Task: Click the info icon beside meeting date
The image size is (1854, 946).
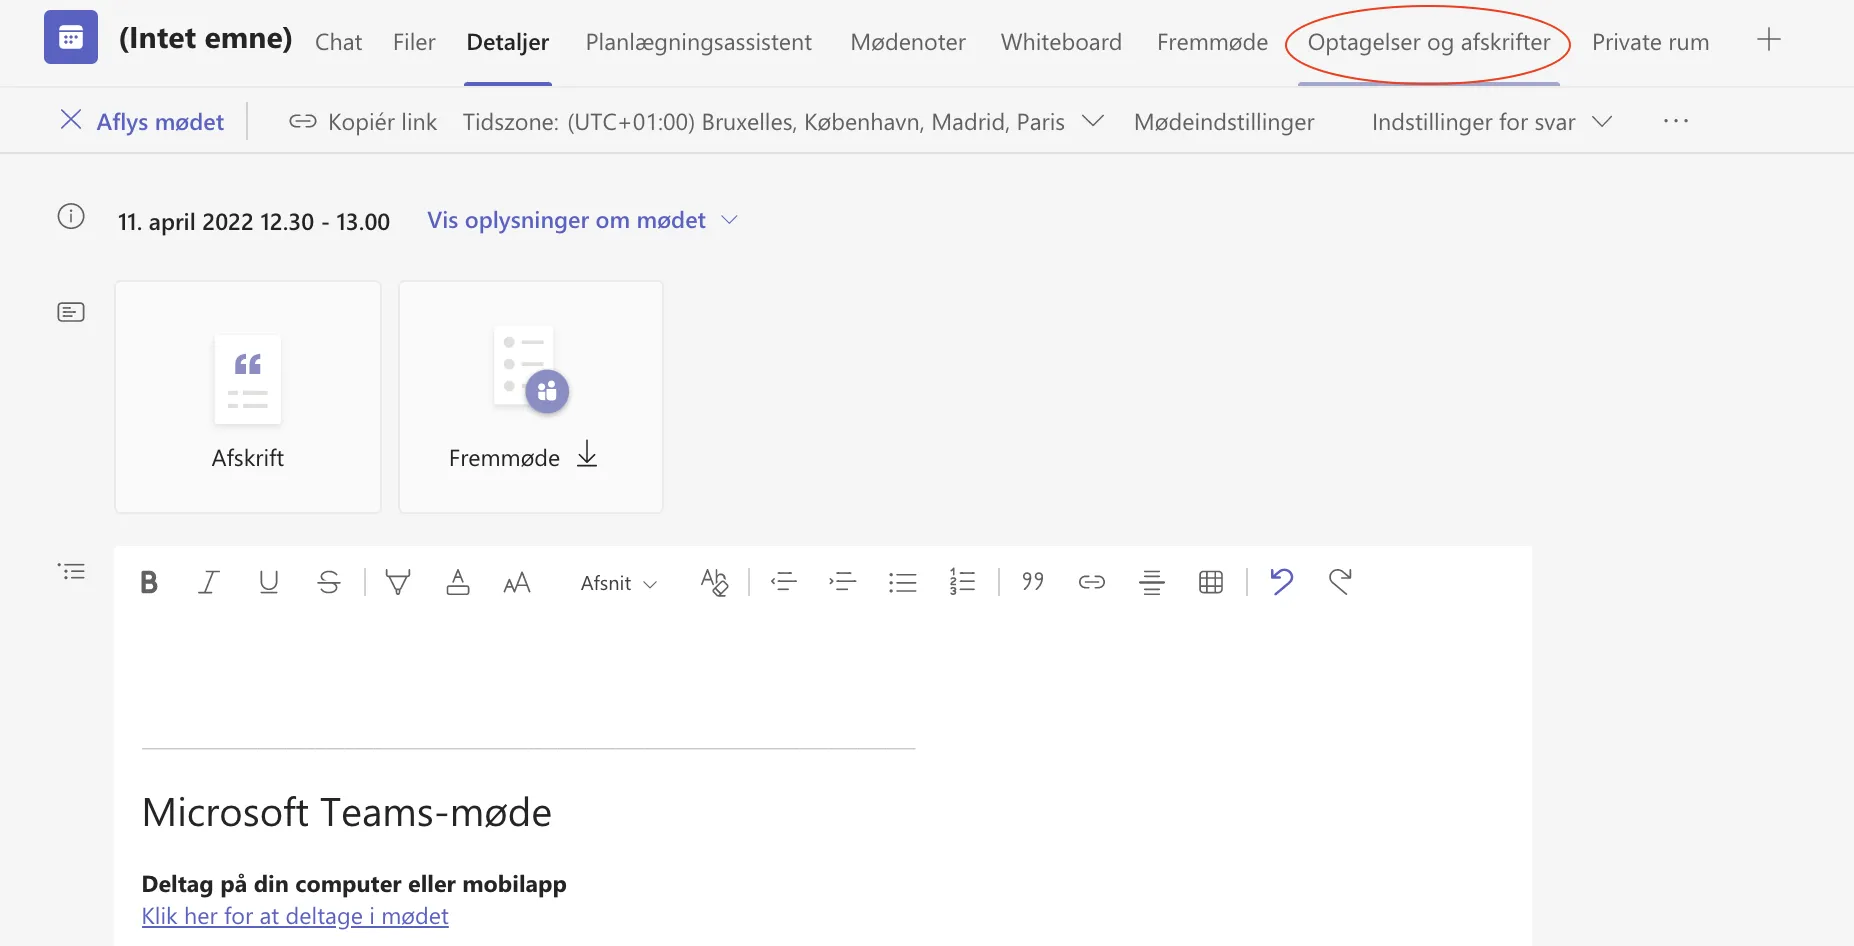Action: click(x=71, y=216)
